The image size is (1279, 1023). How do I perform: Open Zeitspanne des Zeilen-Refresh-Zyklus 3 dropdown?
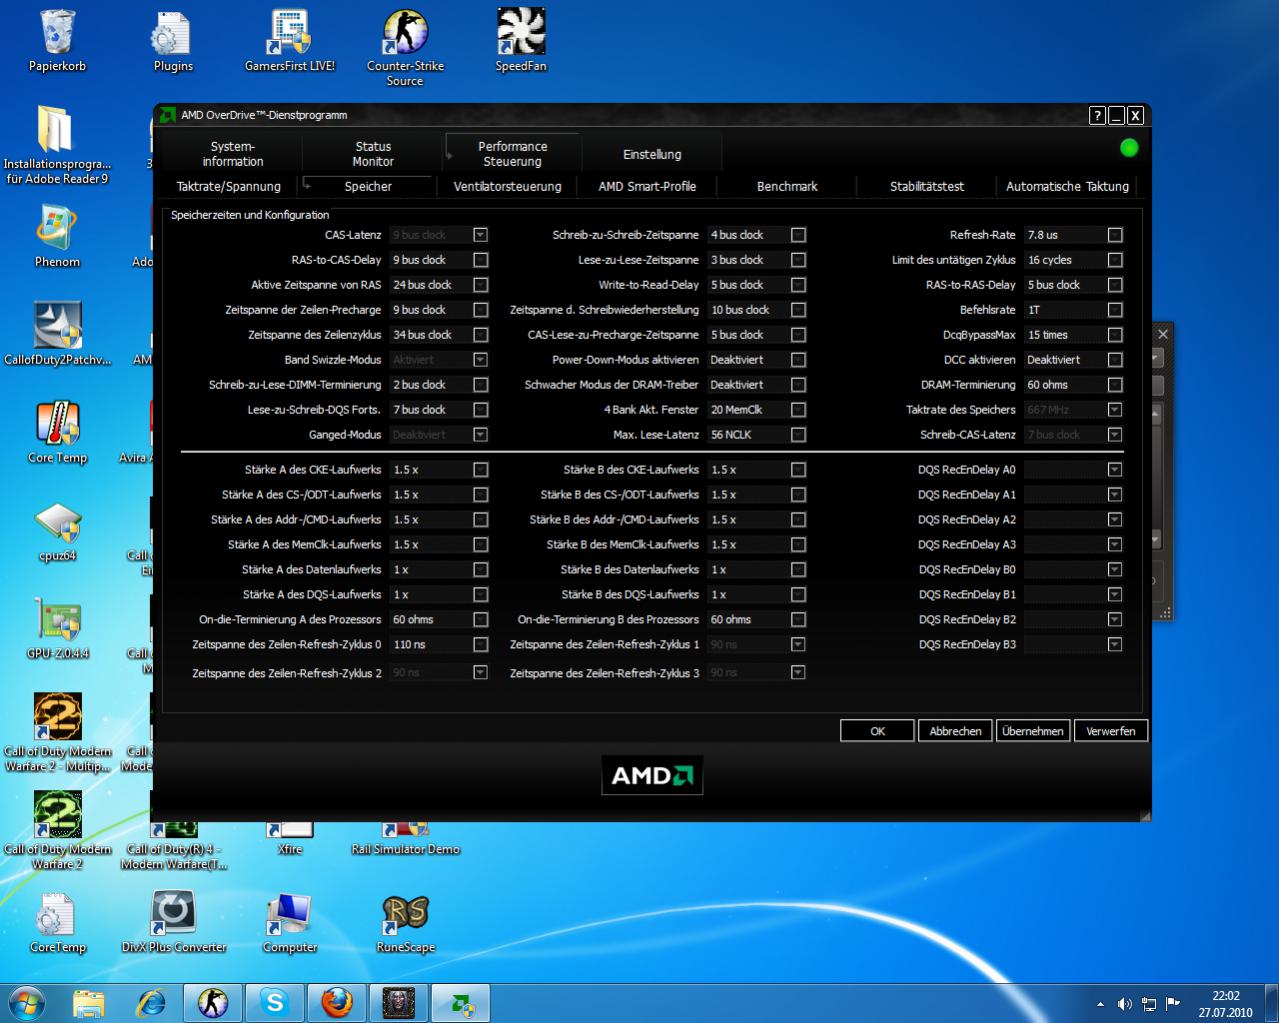pyautogui.click(x=798, y=673)
